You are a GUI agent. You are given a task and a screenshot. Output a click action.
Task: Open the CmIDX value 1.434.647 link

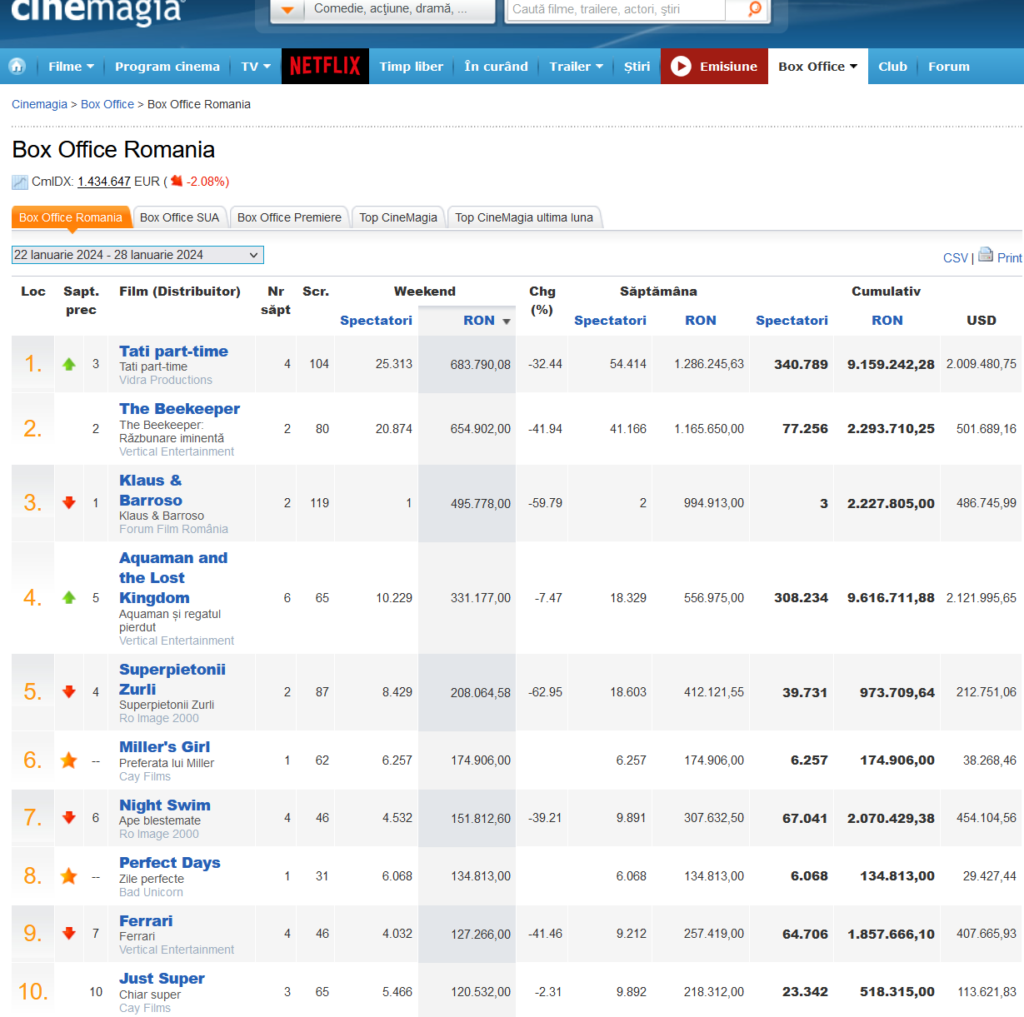pos(104,182)
